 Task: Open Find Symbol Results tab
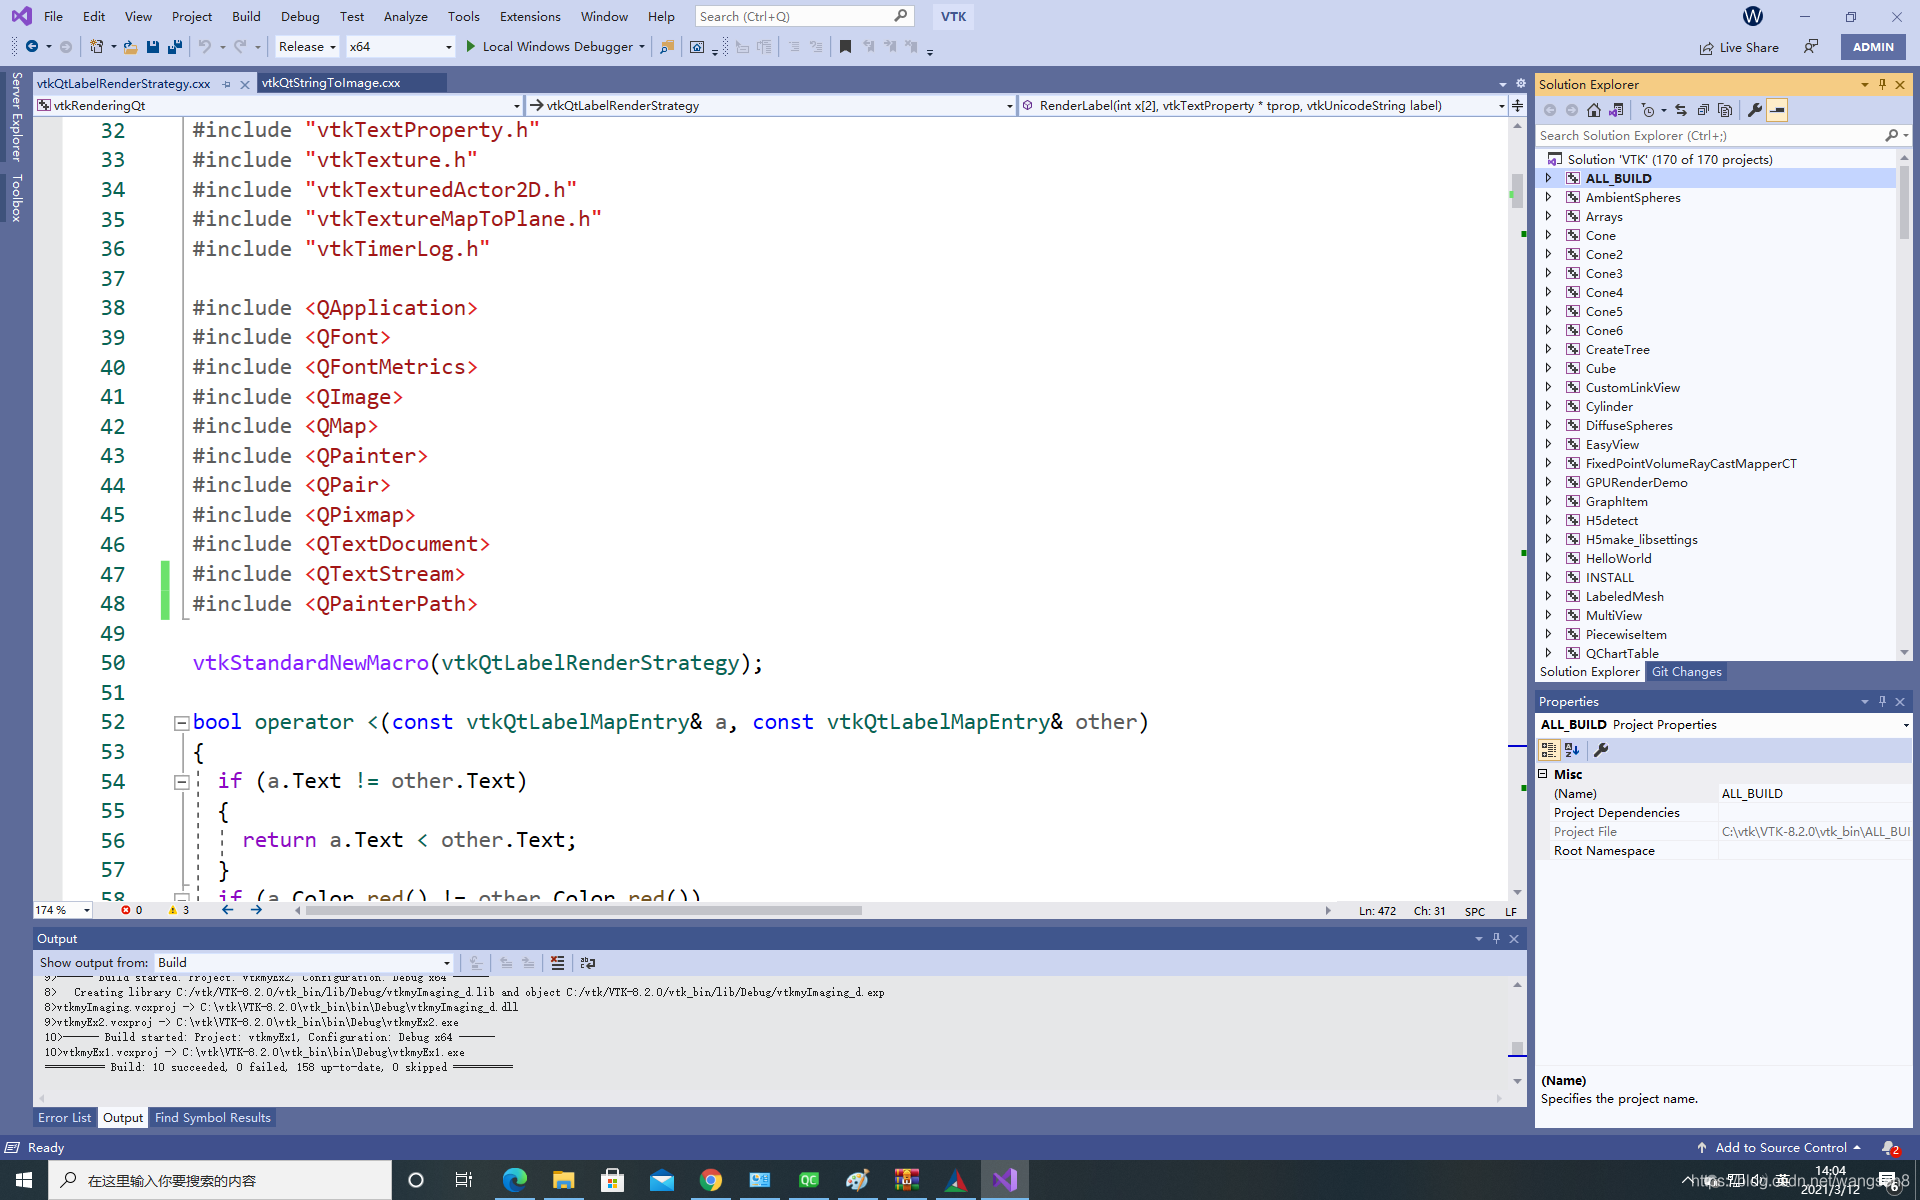point(213,1118)
